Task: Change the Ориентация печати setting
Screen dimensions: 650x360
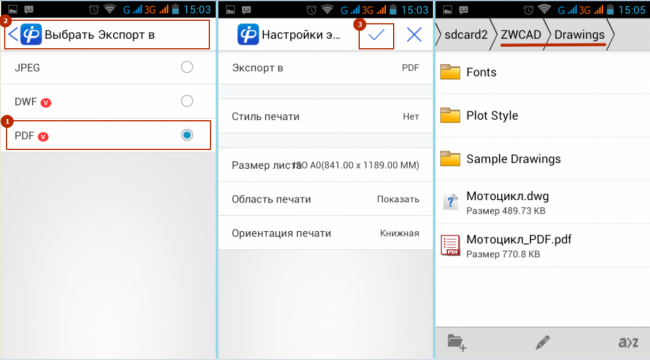Action: (x=325, y=233)
